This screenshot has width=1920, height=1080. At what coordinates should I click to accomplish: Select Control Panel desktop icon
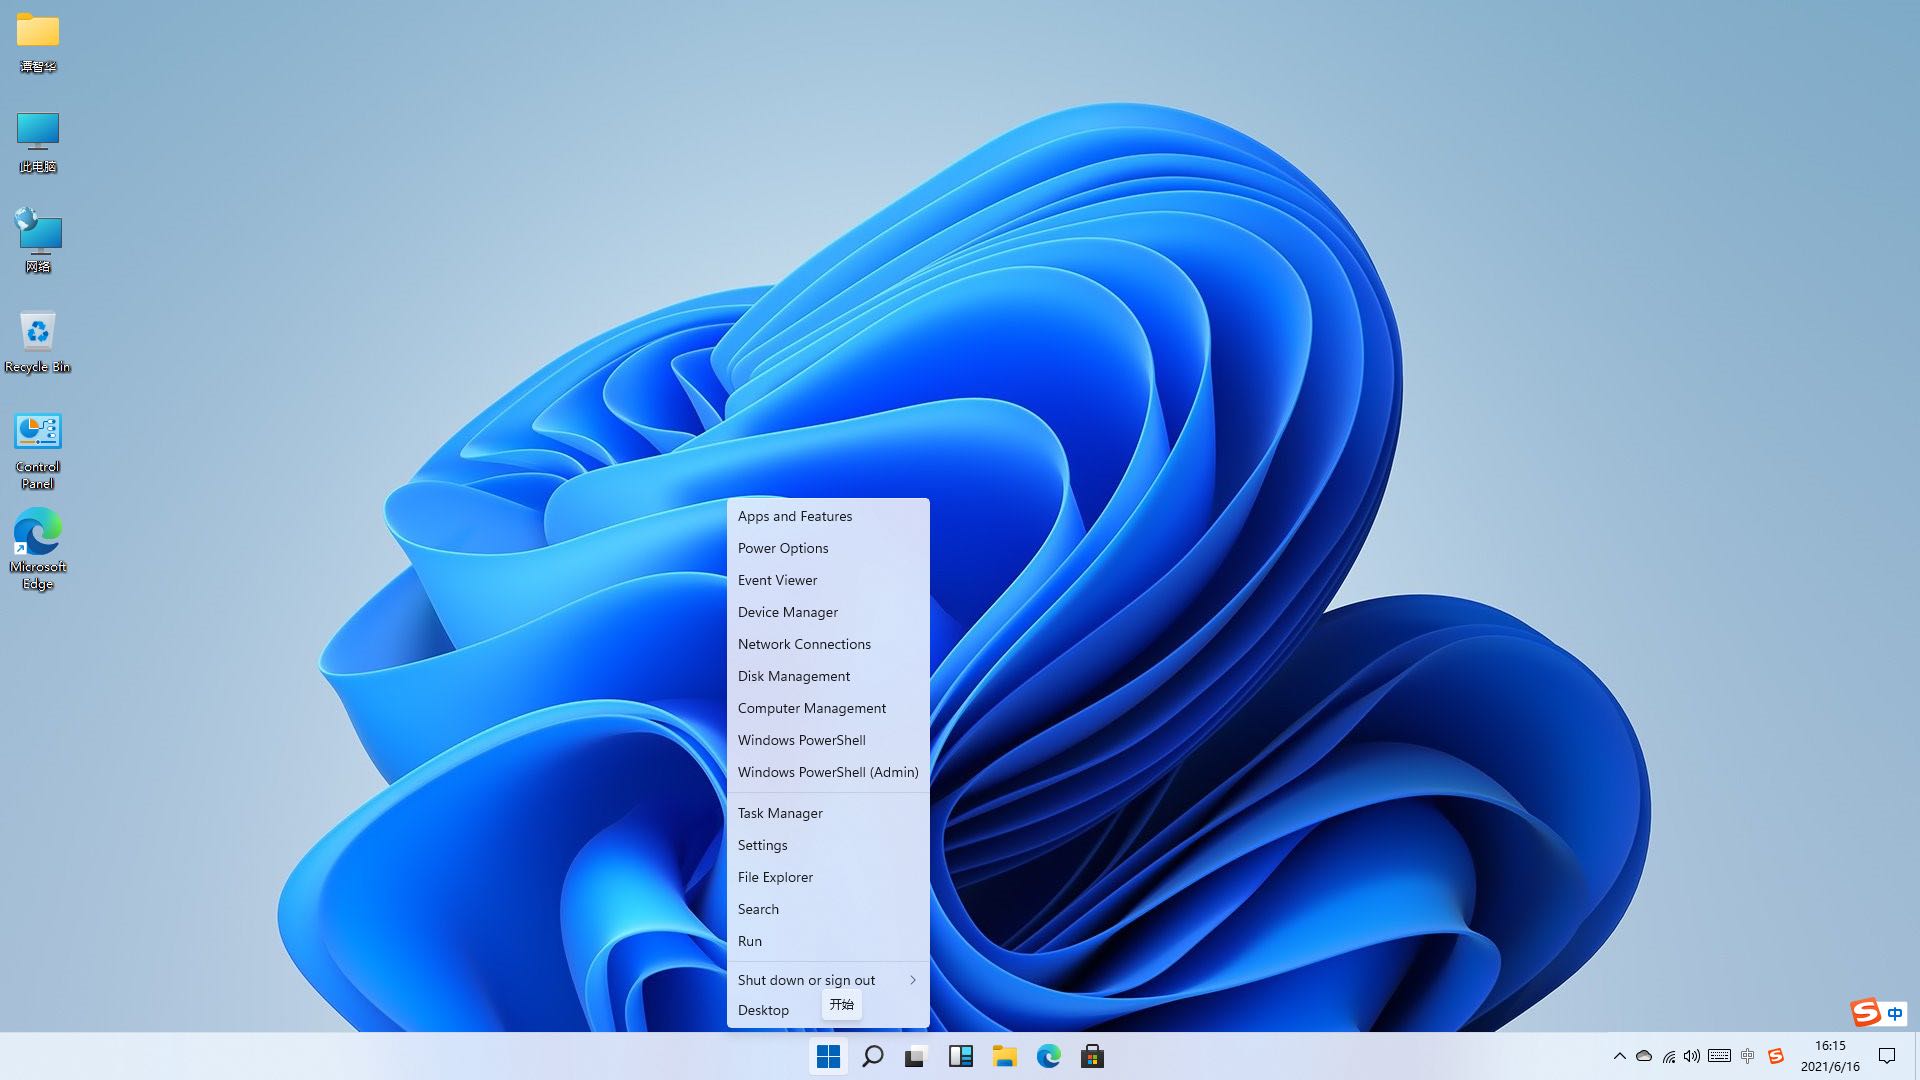[38, 450]
